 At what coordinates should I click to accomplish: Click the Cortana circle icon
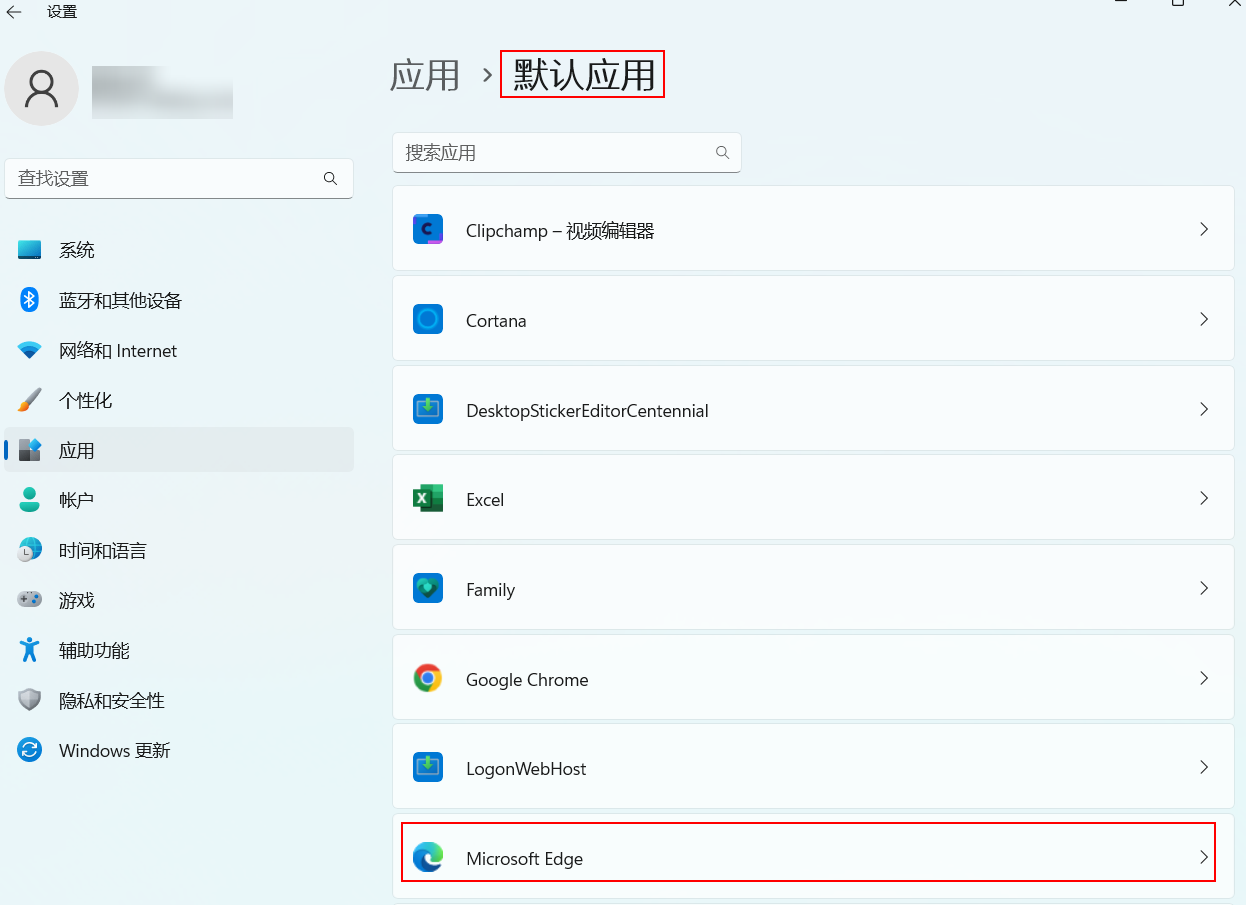coord(428,320)
